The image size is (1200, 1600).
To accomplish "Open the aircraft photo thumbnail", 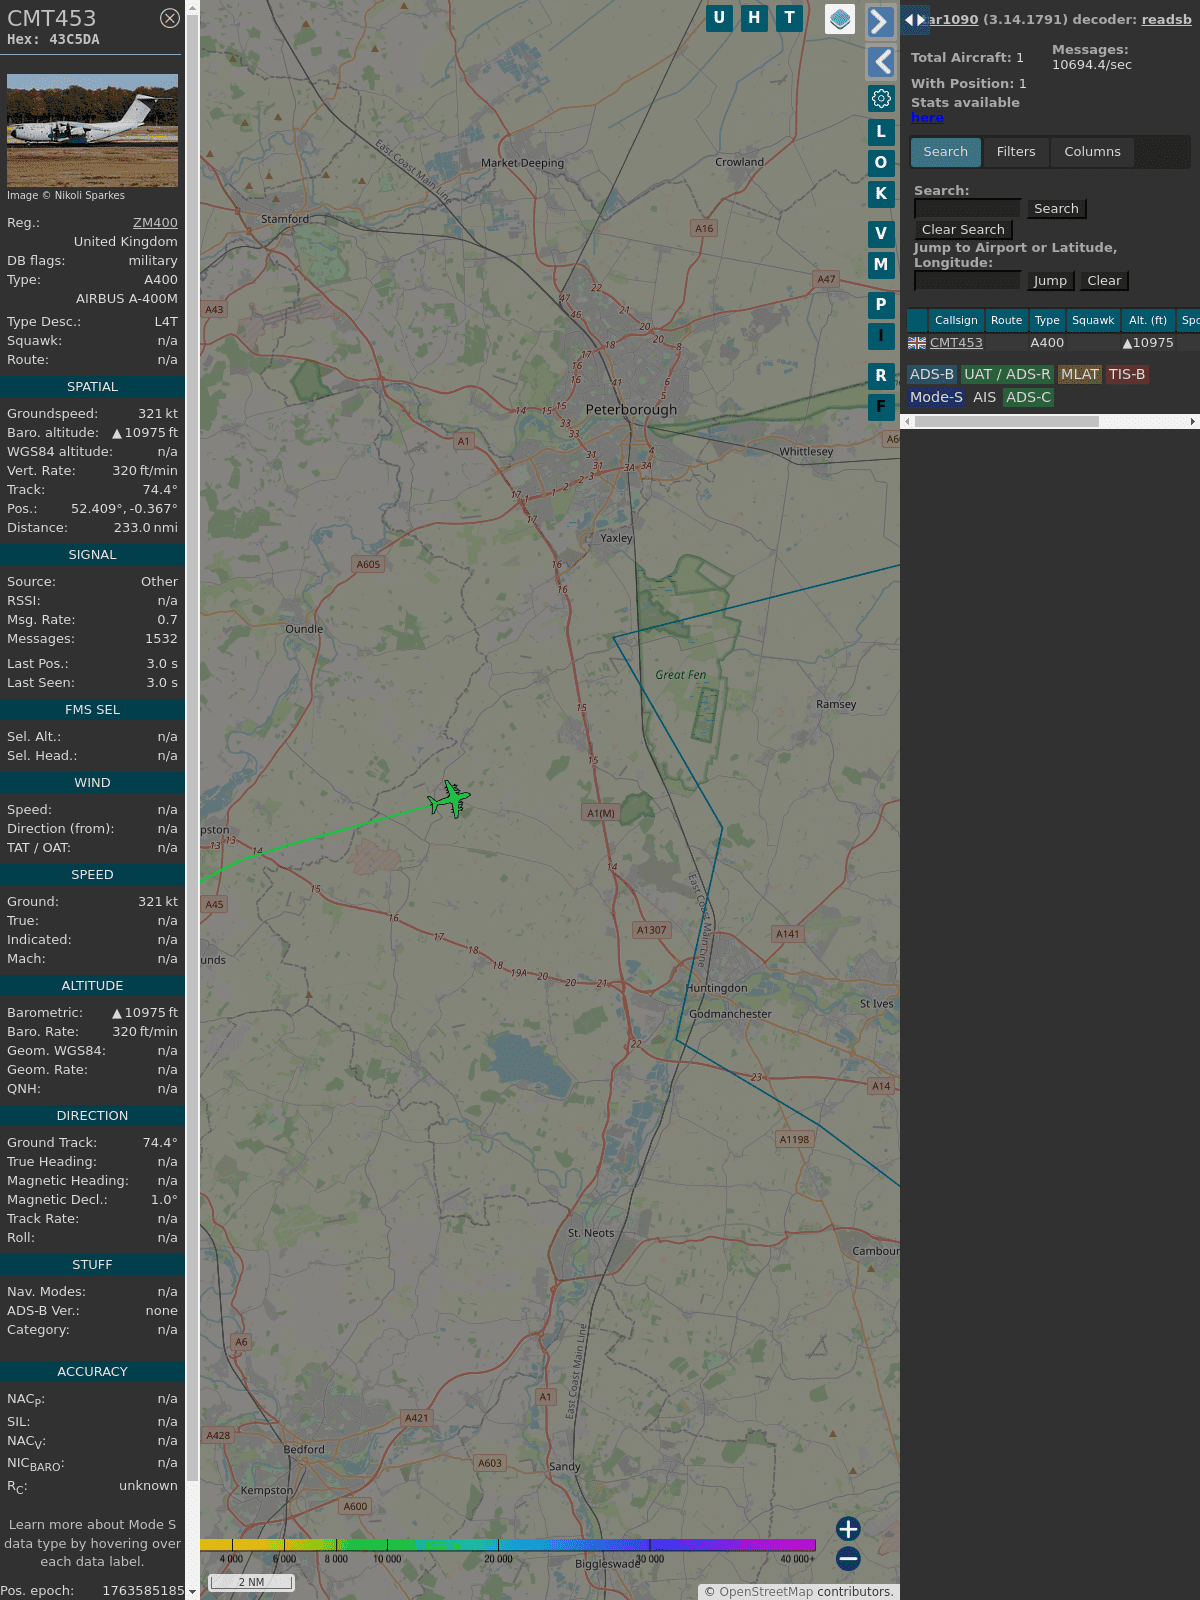I will (92, 130).
